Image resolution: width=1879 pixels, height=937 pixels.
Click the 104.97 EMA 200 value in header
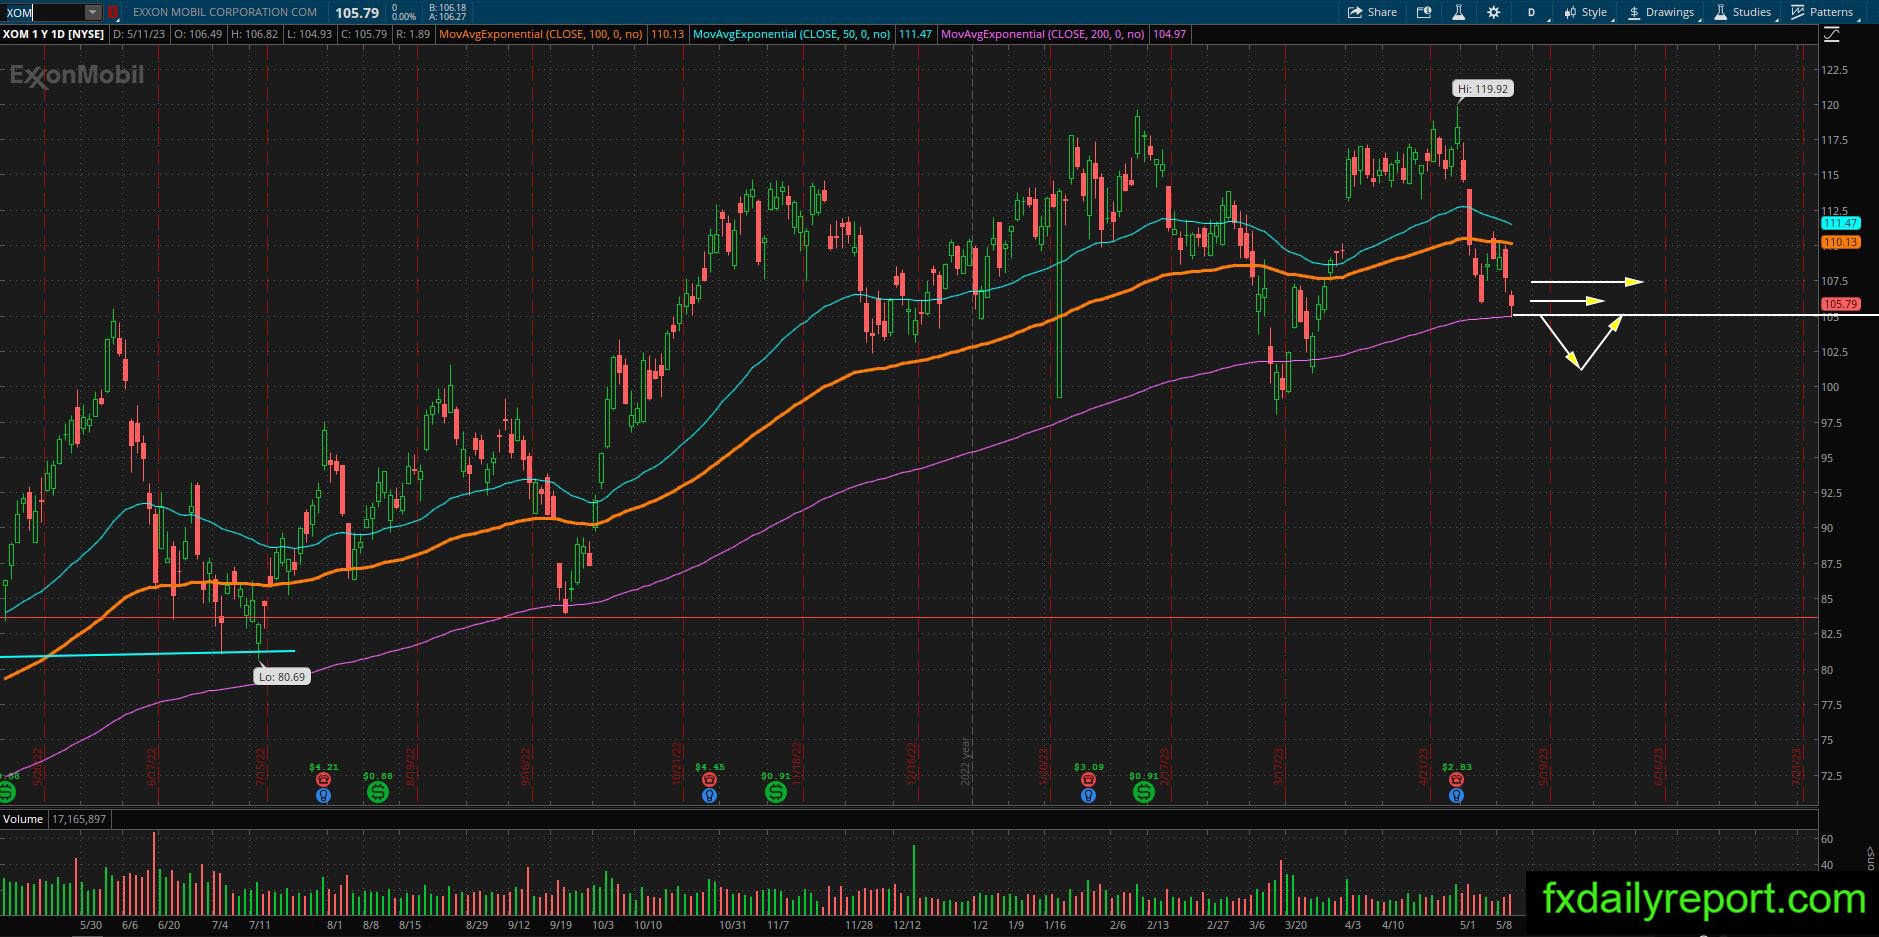(1169, 34)
